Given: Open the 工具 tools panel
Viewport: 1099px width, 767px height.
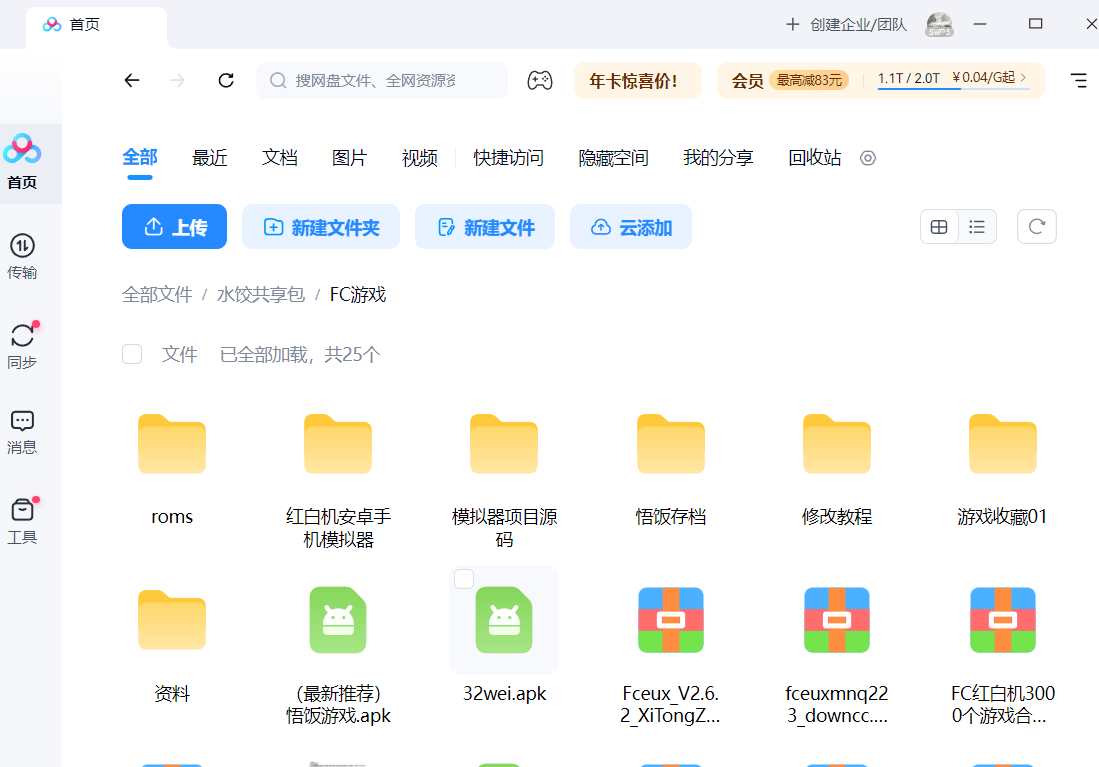Looking at the screenshot, I should [x=22, y=521].
